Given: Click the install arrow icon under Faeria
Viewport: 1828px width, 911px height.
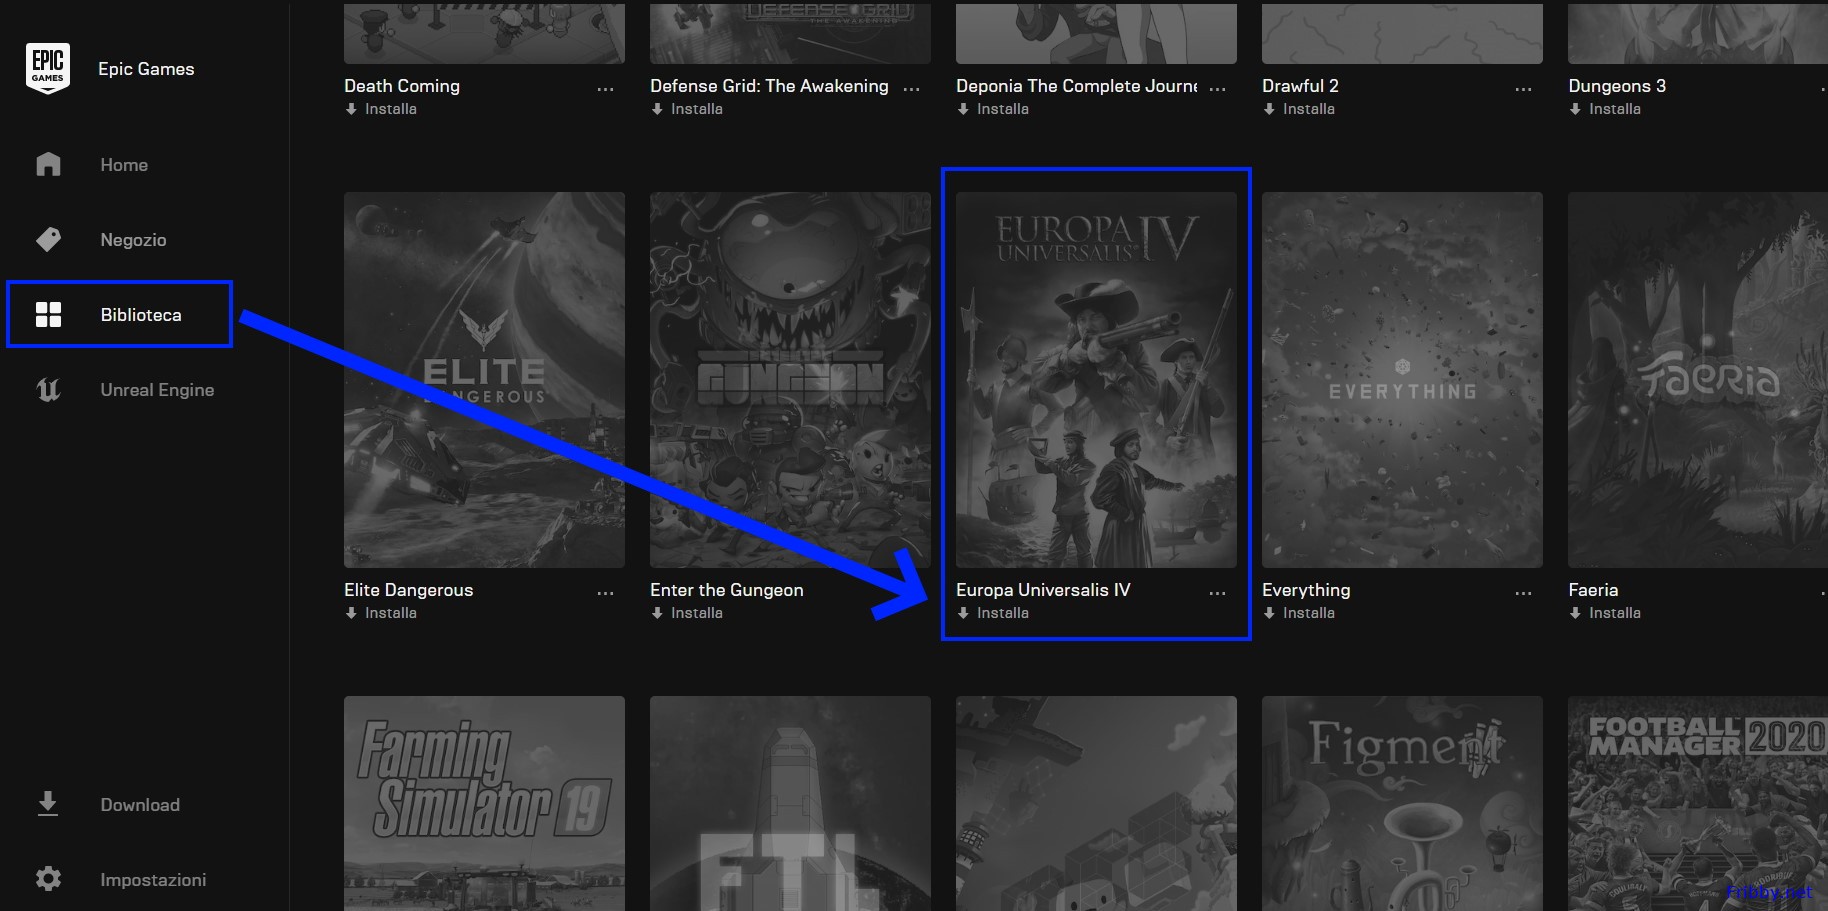Looking at the screenshot, I should pyautogui.click(x=1575, y=613).
